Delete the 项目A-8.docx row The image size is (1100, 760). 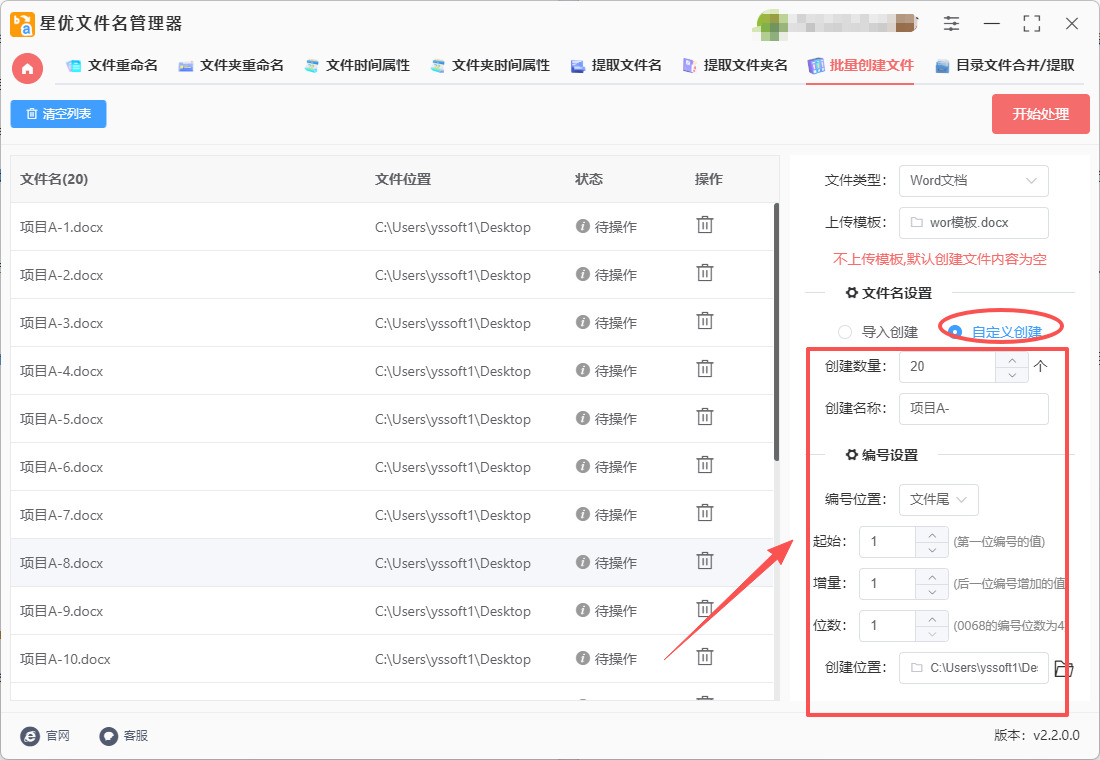pos(704,561)
